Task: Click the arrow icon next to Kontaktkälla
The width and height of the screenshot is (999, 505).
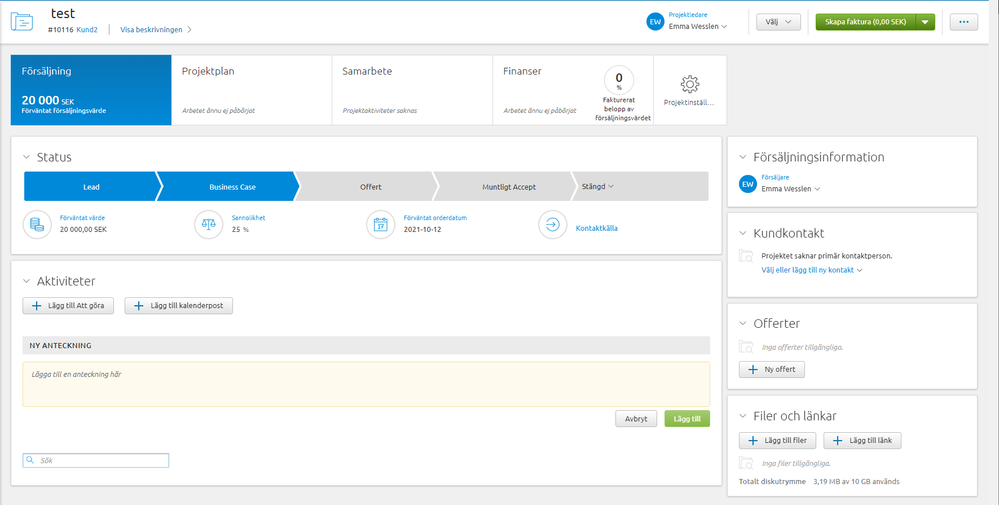Action: [x=552, y=225]
